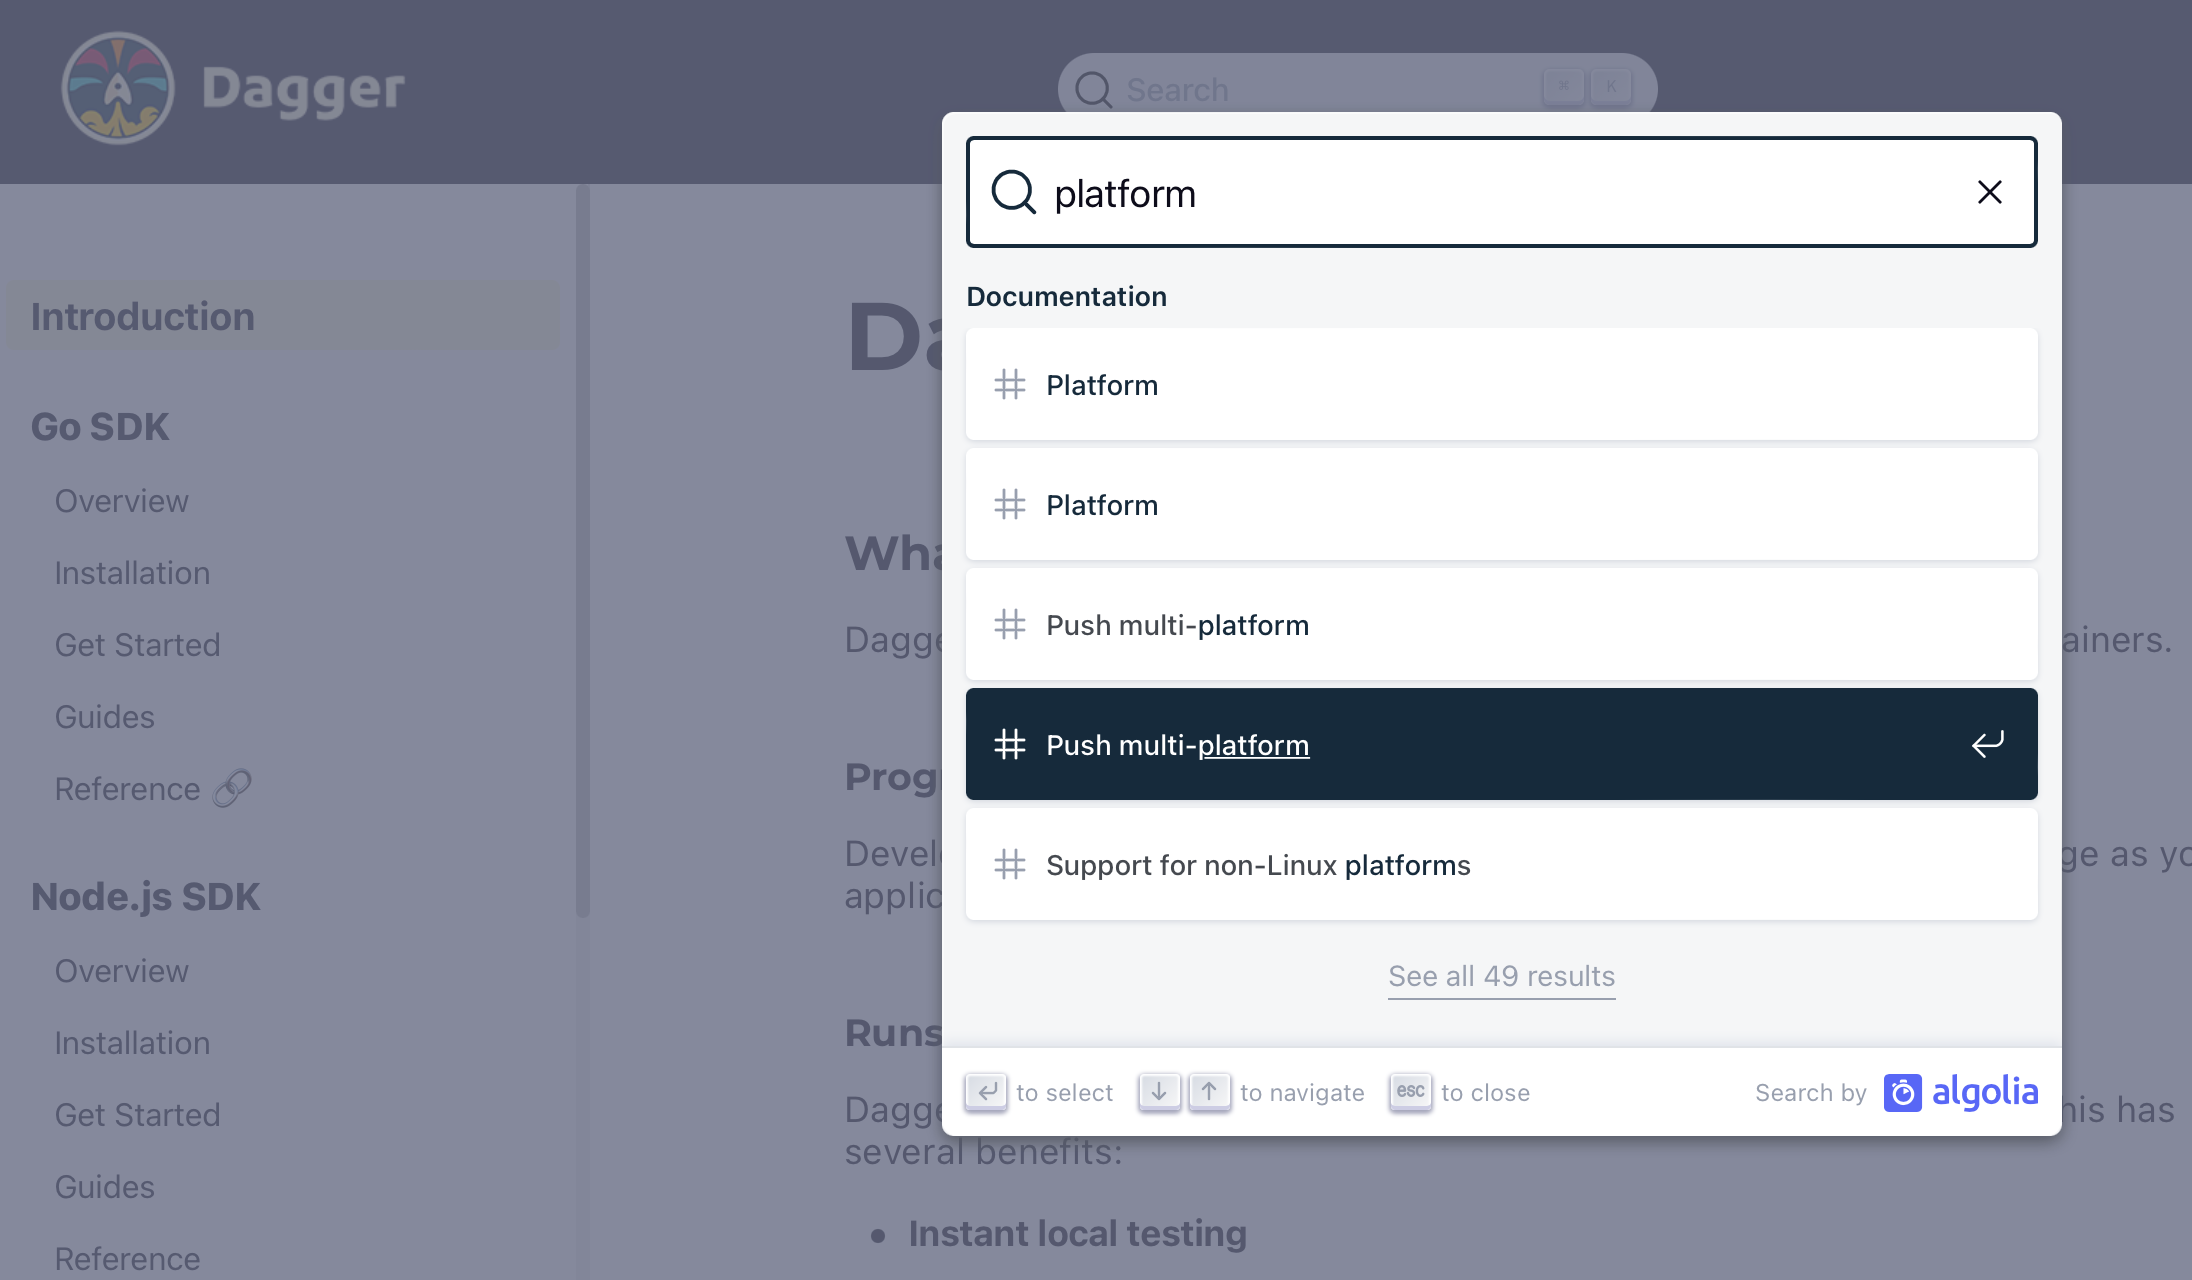Click the hash icon beside Push multi-platform result

point(1009,624)
